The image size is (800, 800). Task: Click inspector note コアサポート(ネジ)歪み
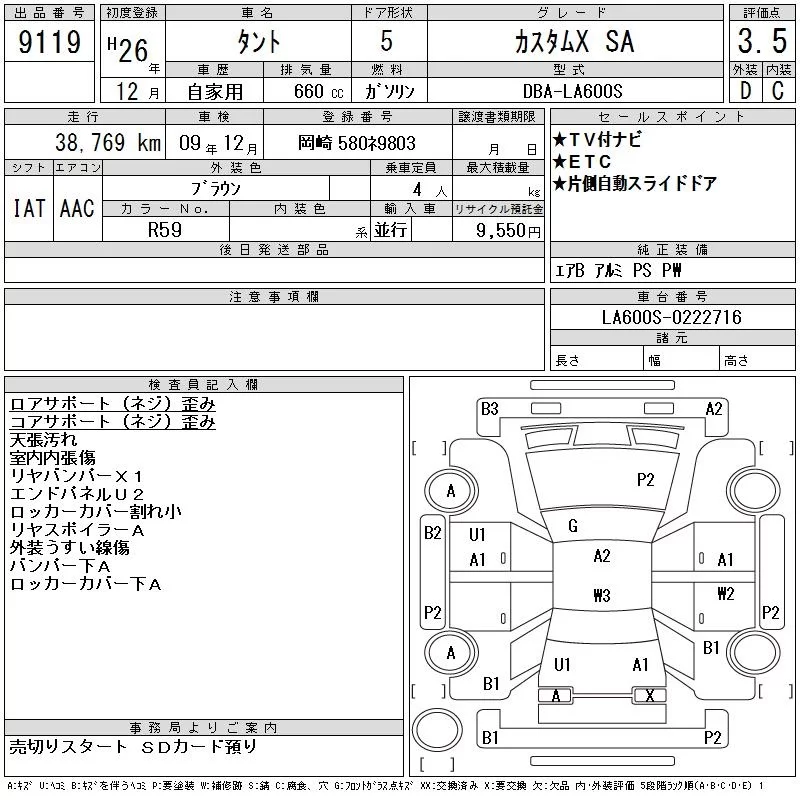(113, 421)
